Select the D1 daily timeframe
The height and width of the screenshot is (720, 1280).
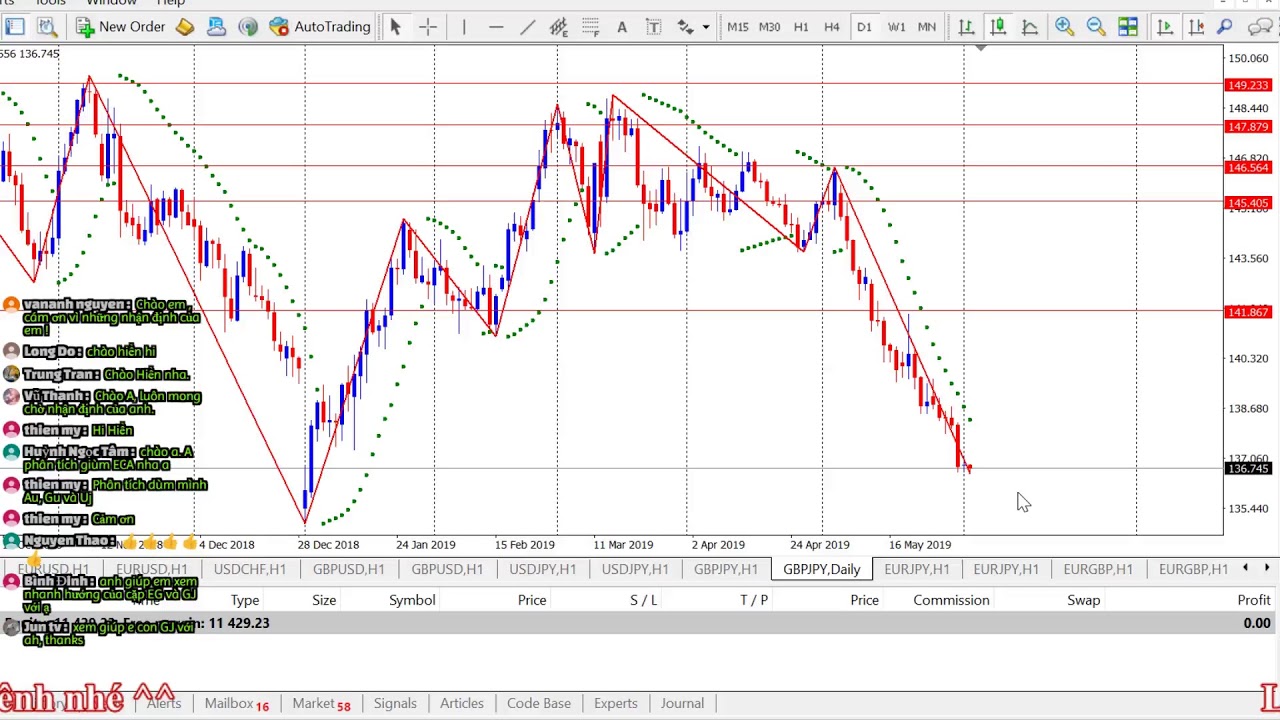click(864, 27)
